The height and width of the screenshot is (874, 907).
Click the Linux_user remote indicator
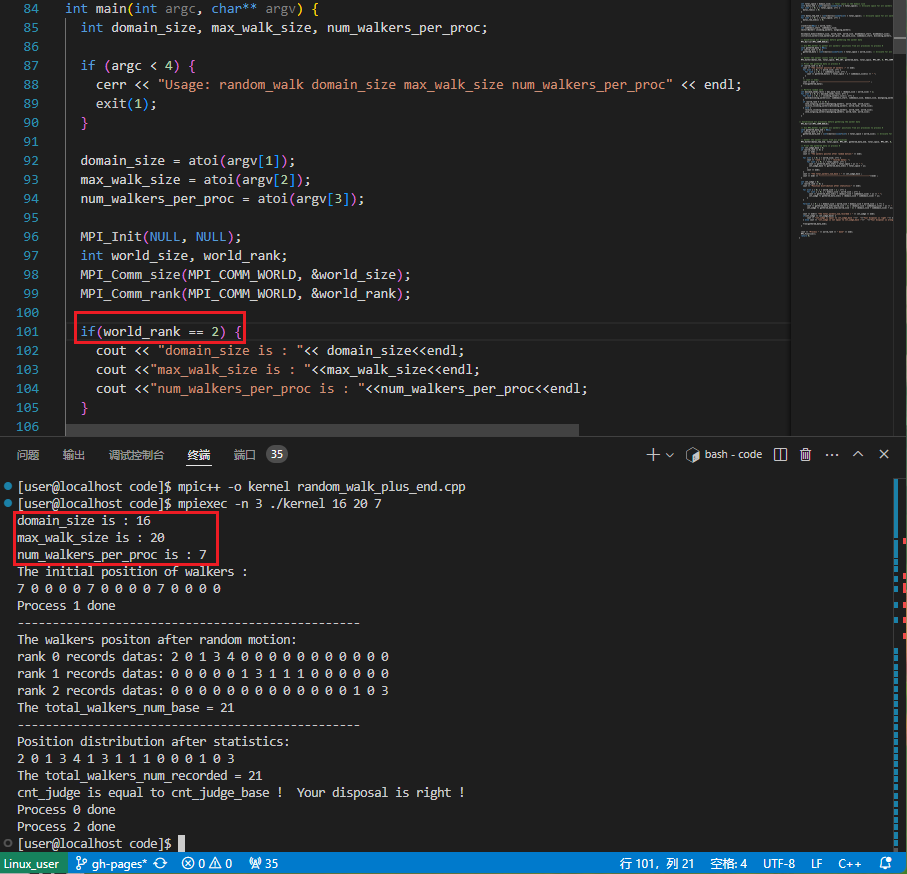tap(31, 864)
